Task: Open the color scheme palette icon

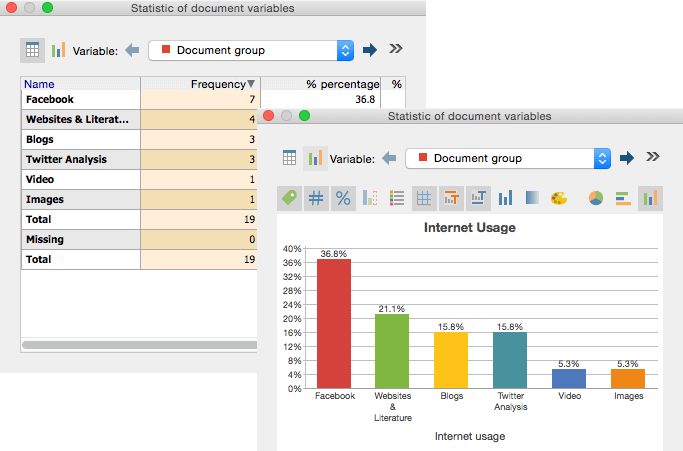Action: point(559,198)
